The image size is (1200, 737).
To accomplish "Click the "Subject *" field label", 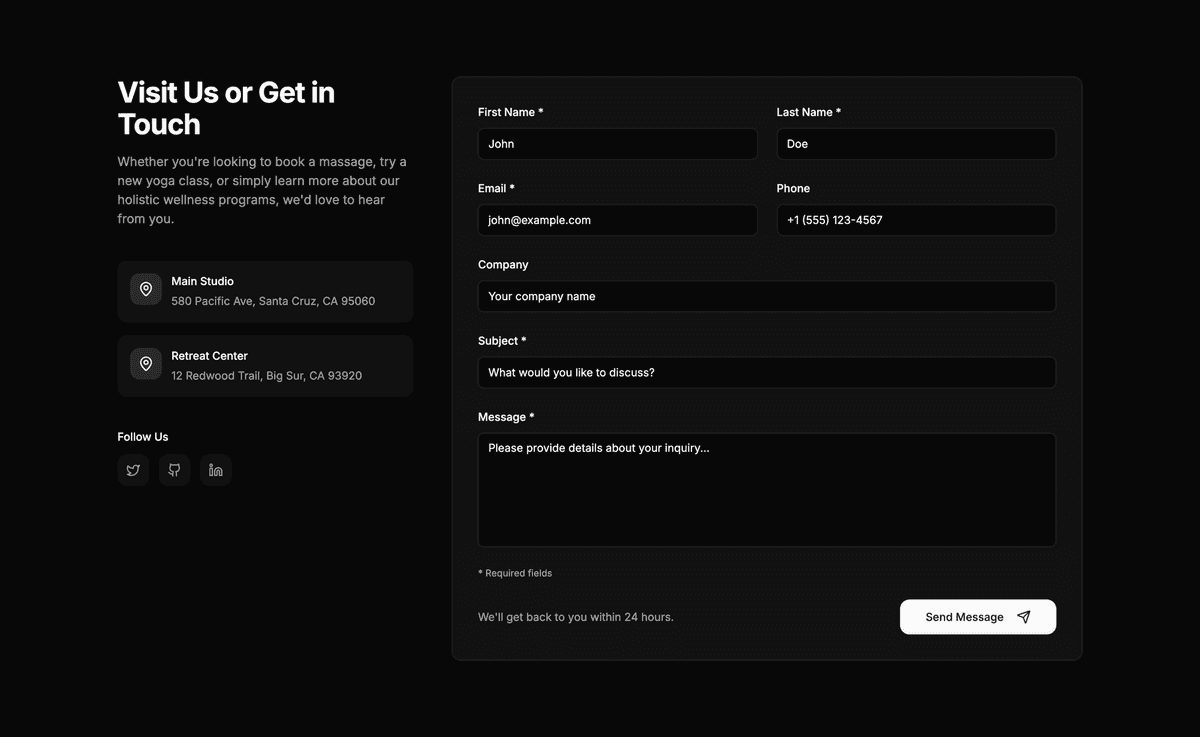I will (502, 341).
